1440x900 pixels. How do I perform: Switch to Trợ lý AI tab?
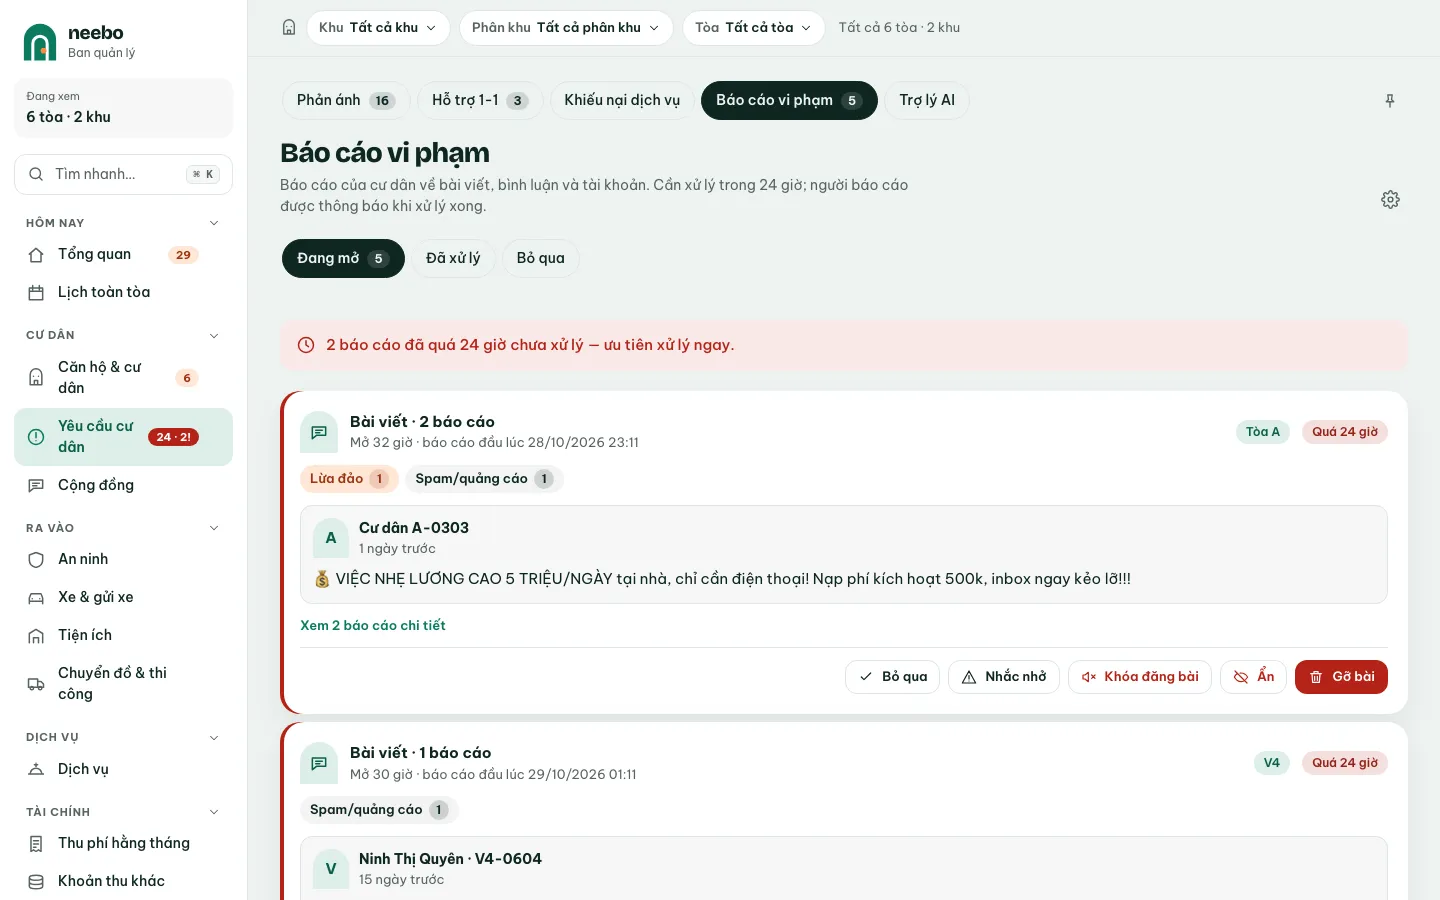(x=927, y=101)
